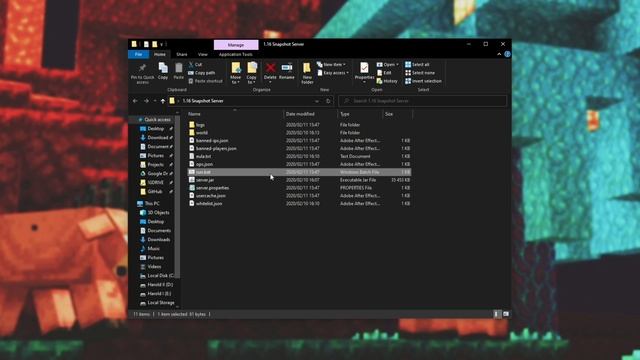This screenshot has height=360, width=640.
Task: Create a New folder
Action: click(307, 73)
